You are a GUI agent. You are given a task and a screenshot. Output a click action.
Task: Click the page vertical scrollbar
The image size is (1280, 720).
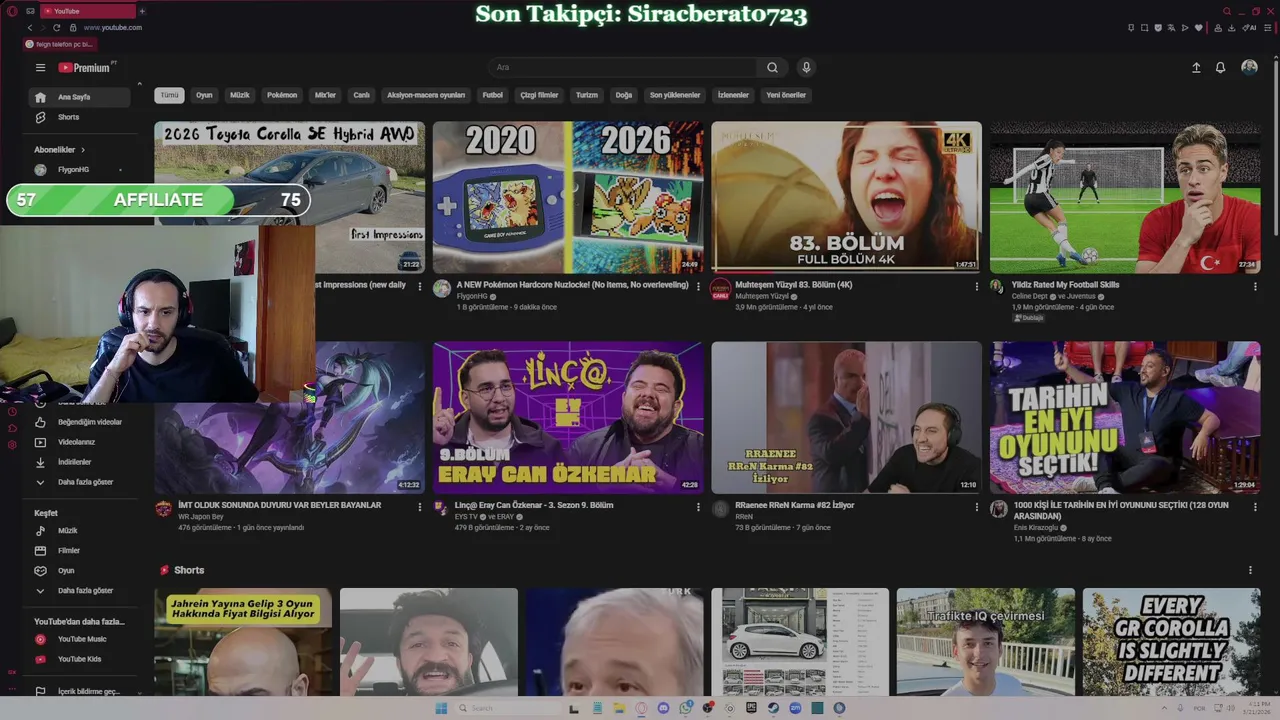[1275, 150]
